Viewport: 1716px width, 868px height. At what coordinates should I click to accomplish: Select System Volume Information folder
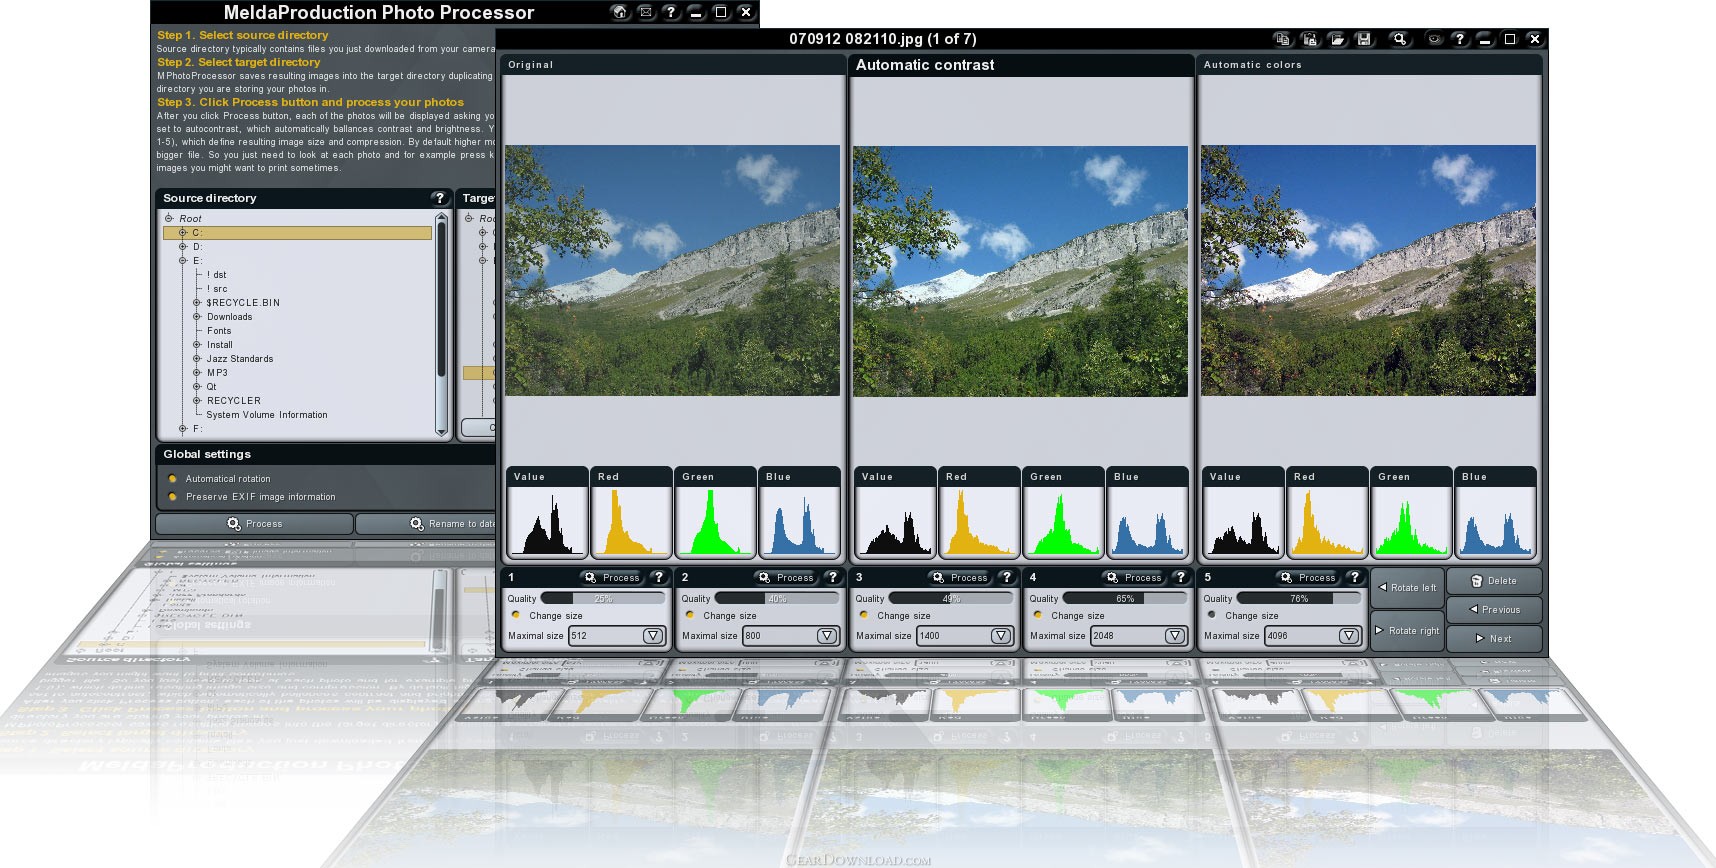[x=267, y=415]
